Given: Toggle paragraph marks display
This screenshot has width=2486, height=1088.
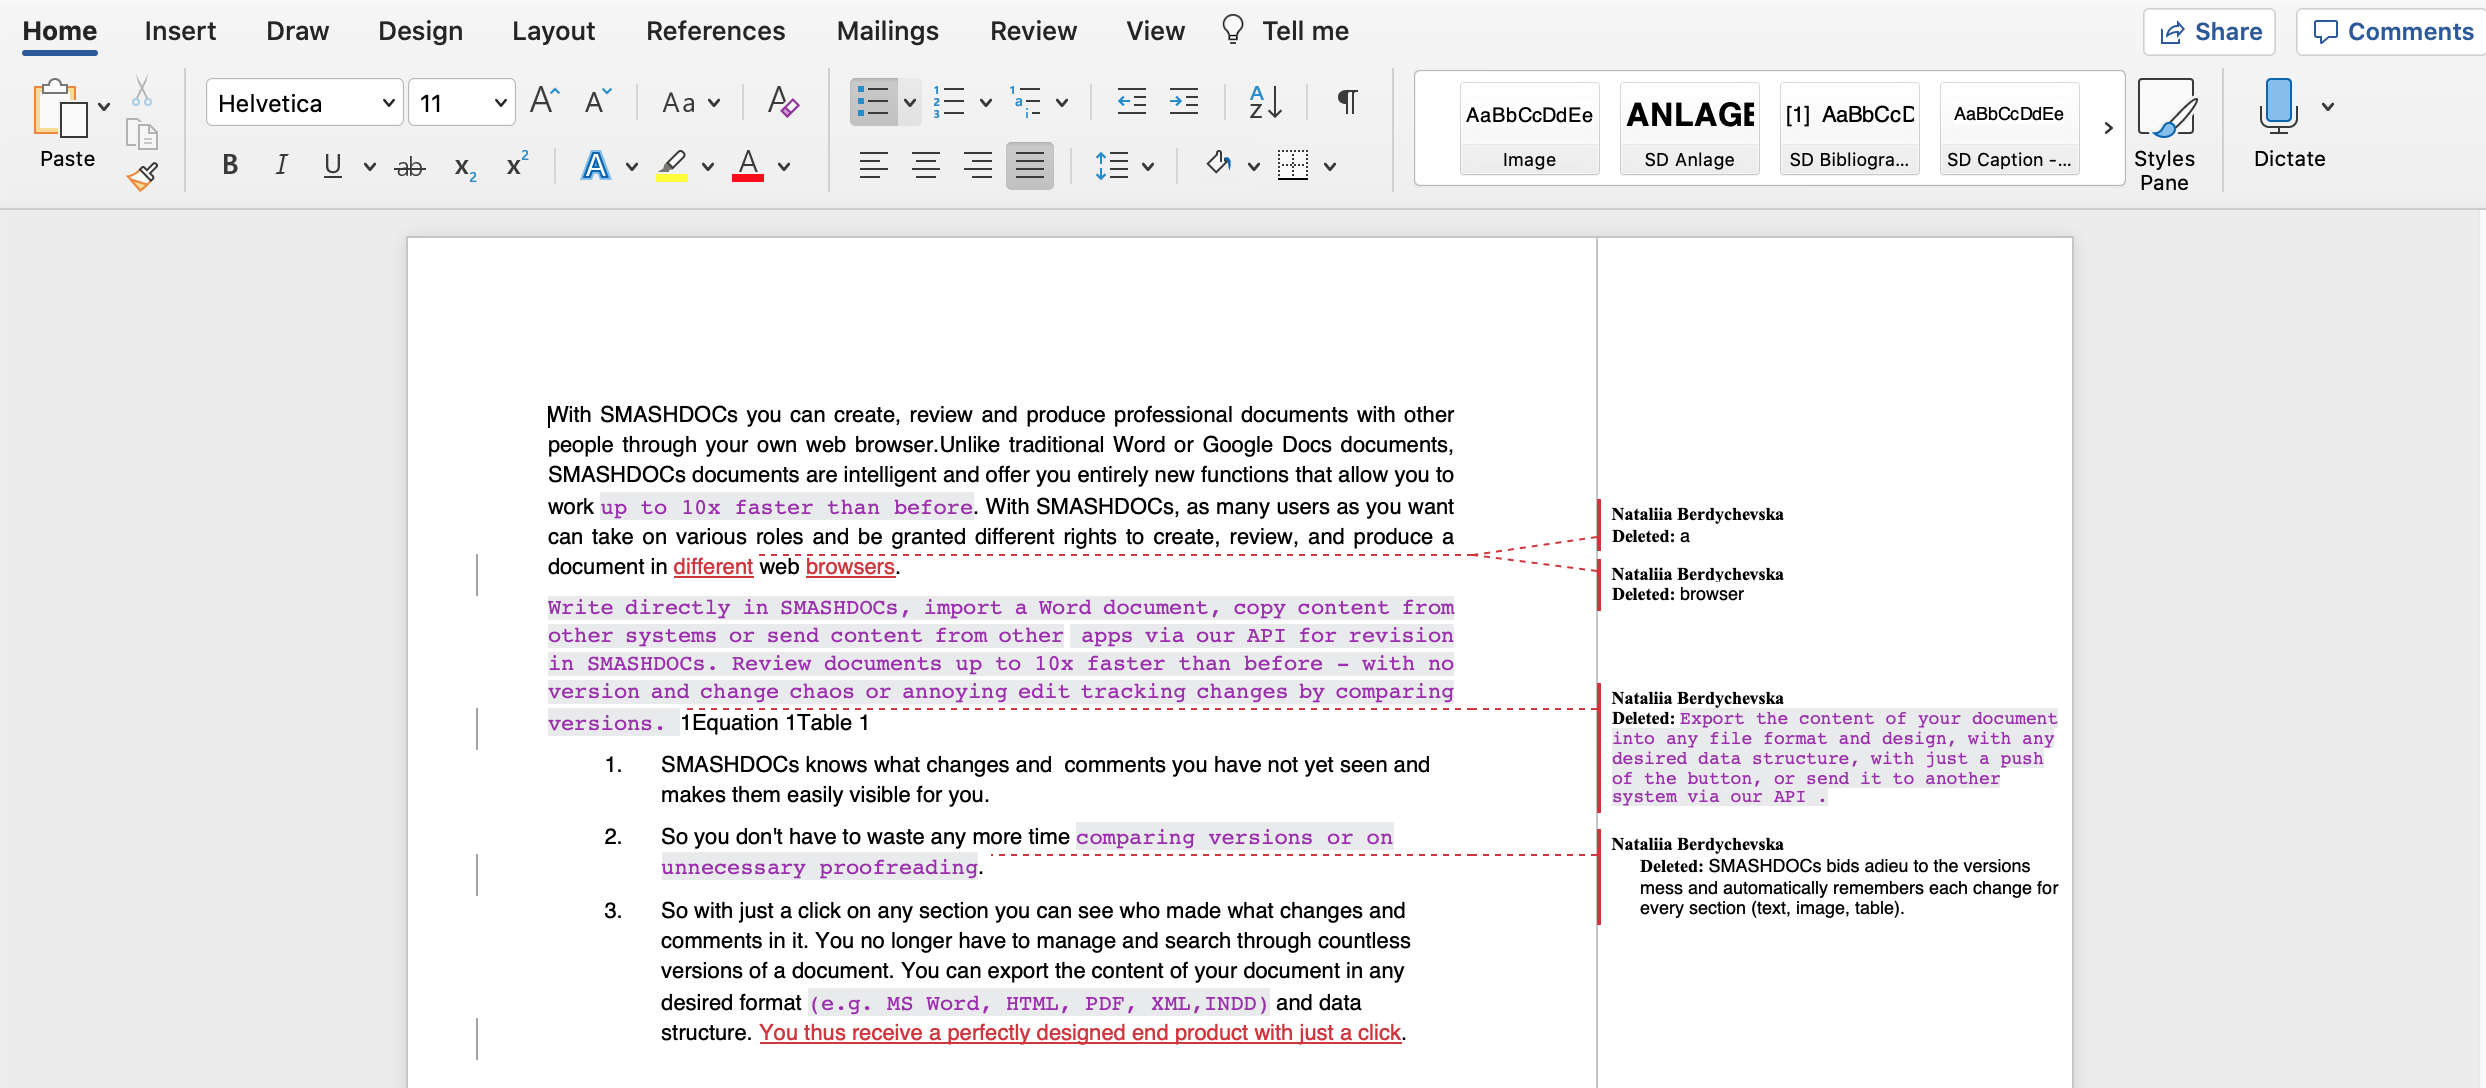Looking at the screenshot, I should 1347,101.
